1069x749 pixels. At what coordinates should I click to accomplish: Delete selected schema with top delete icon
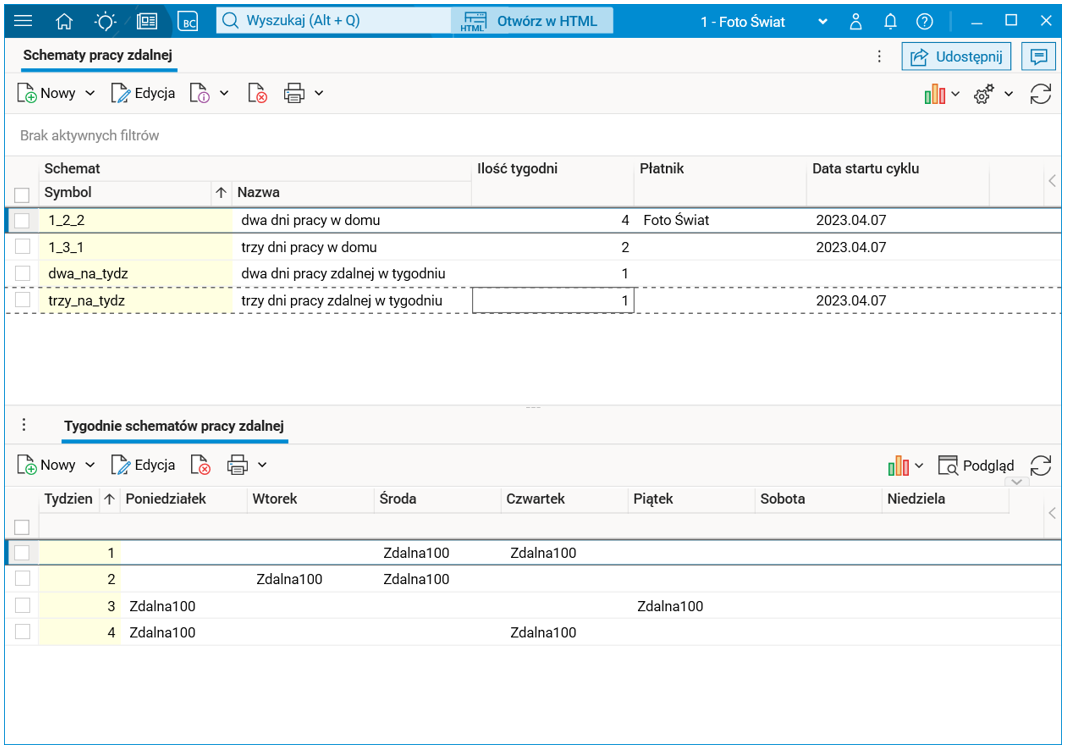(x=257, y=94)
